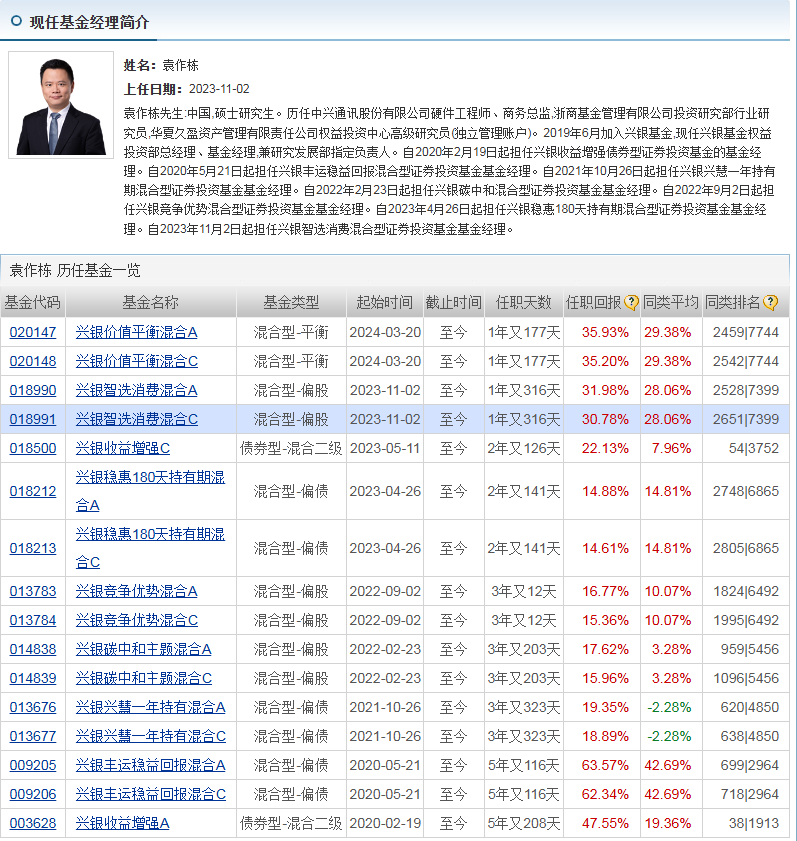Open the 兴银丰运稳益回报混合A fund page
The image size is (797, 841).
click(x=150, y=765)
